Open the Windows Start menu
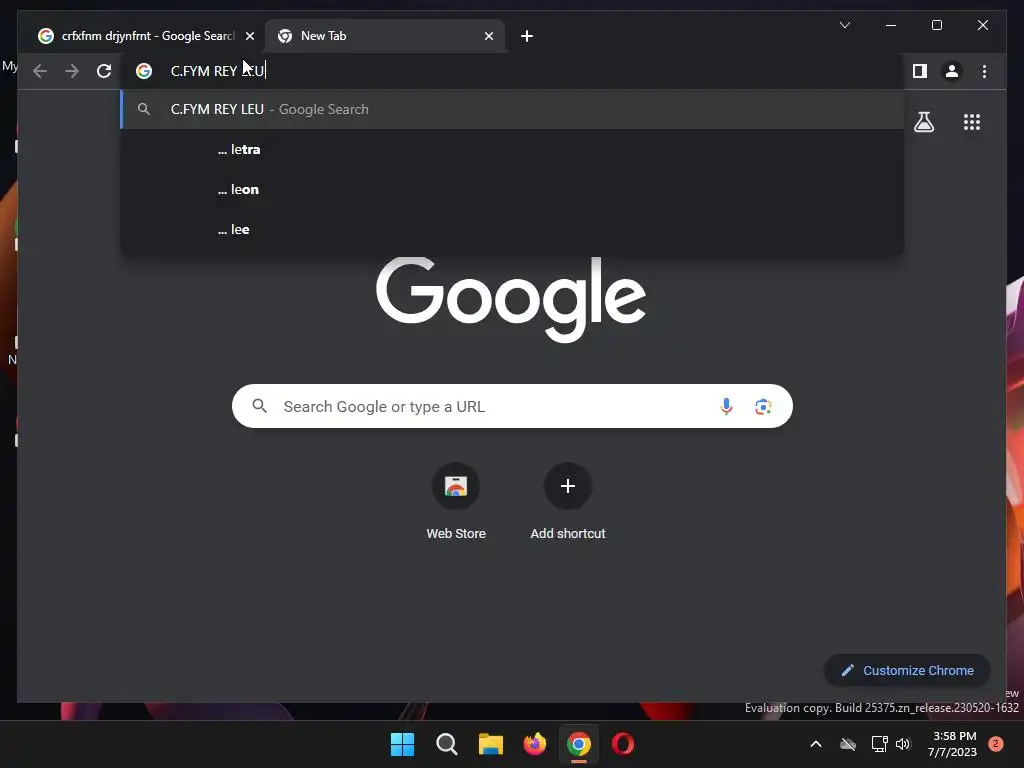This screenshot has width=1024, height=768. 402,744
